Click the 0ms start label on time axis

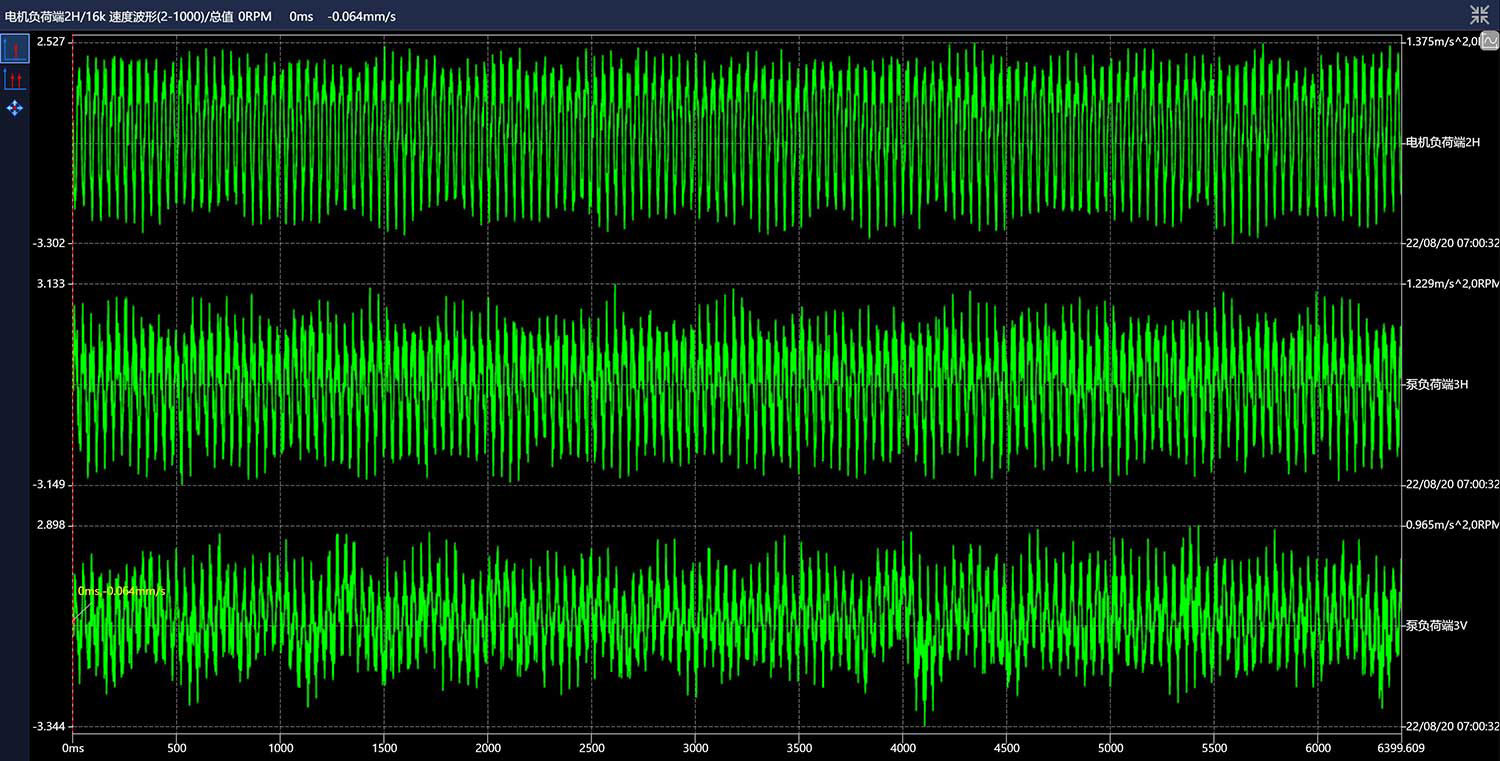click(x=74, y=748)
